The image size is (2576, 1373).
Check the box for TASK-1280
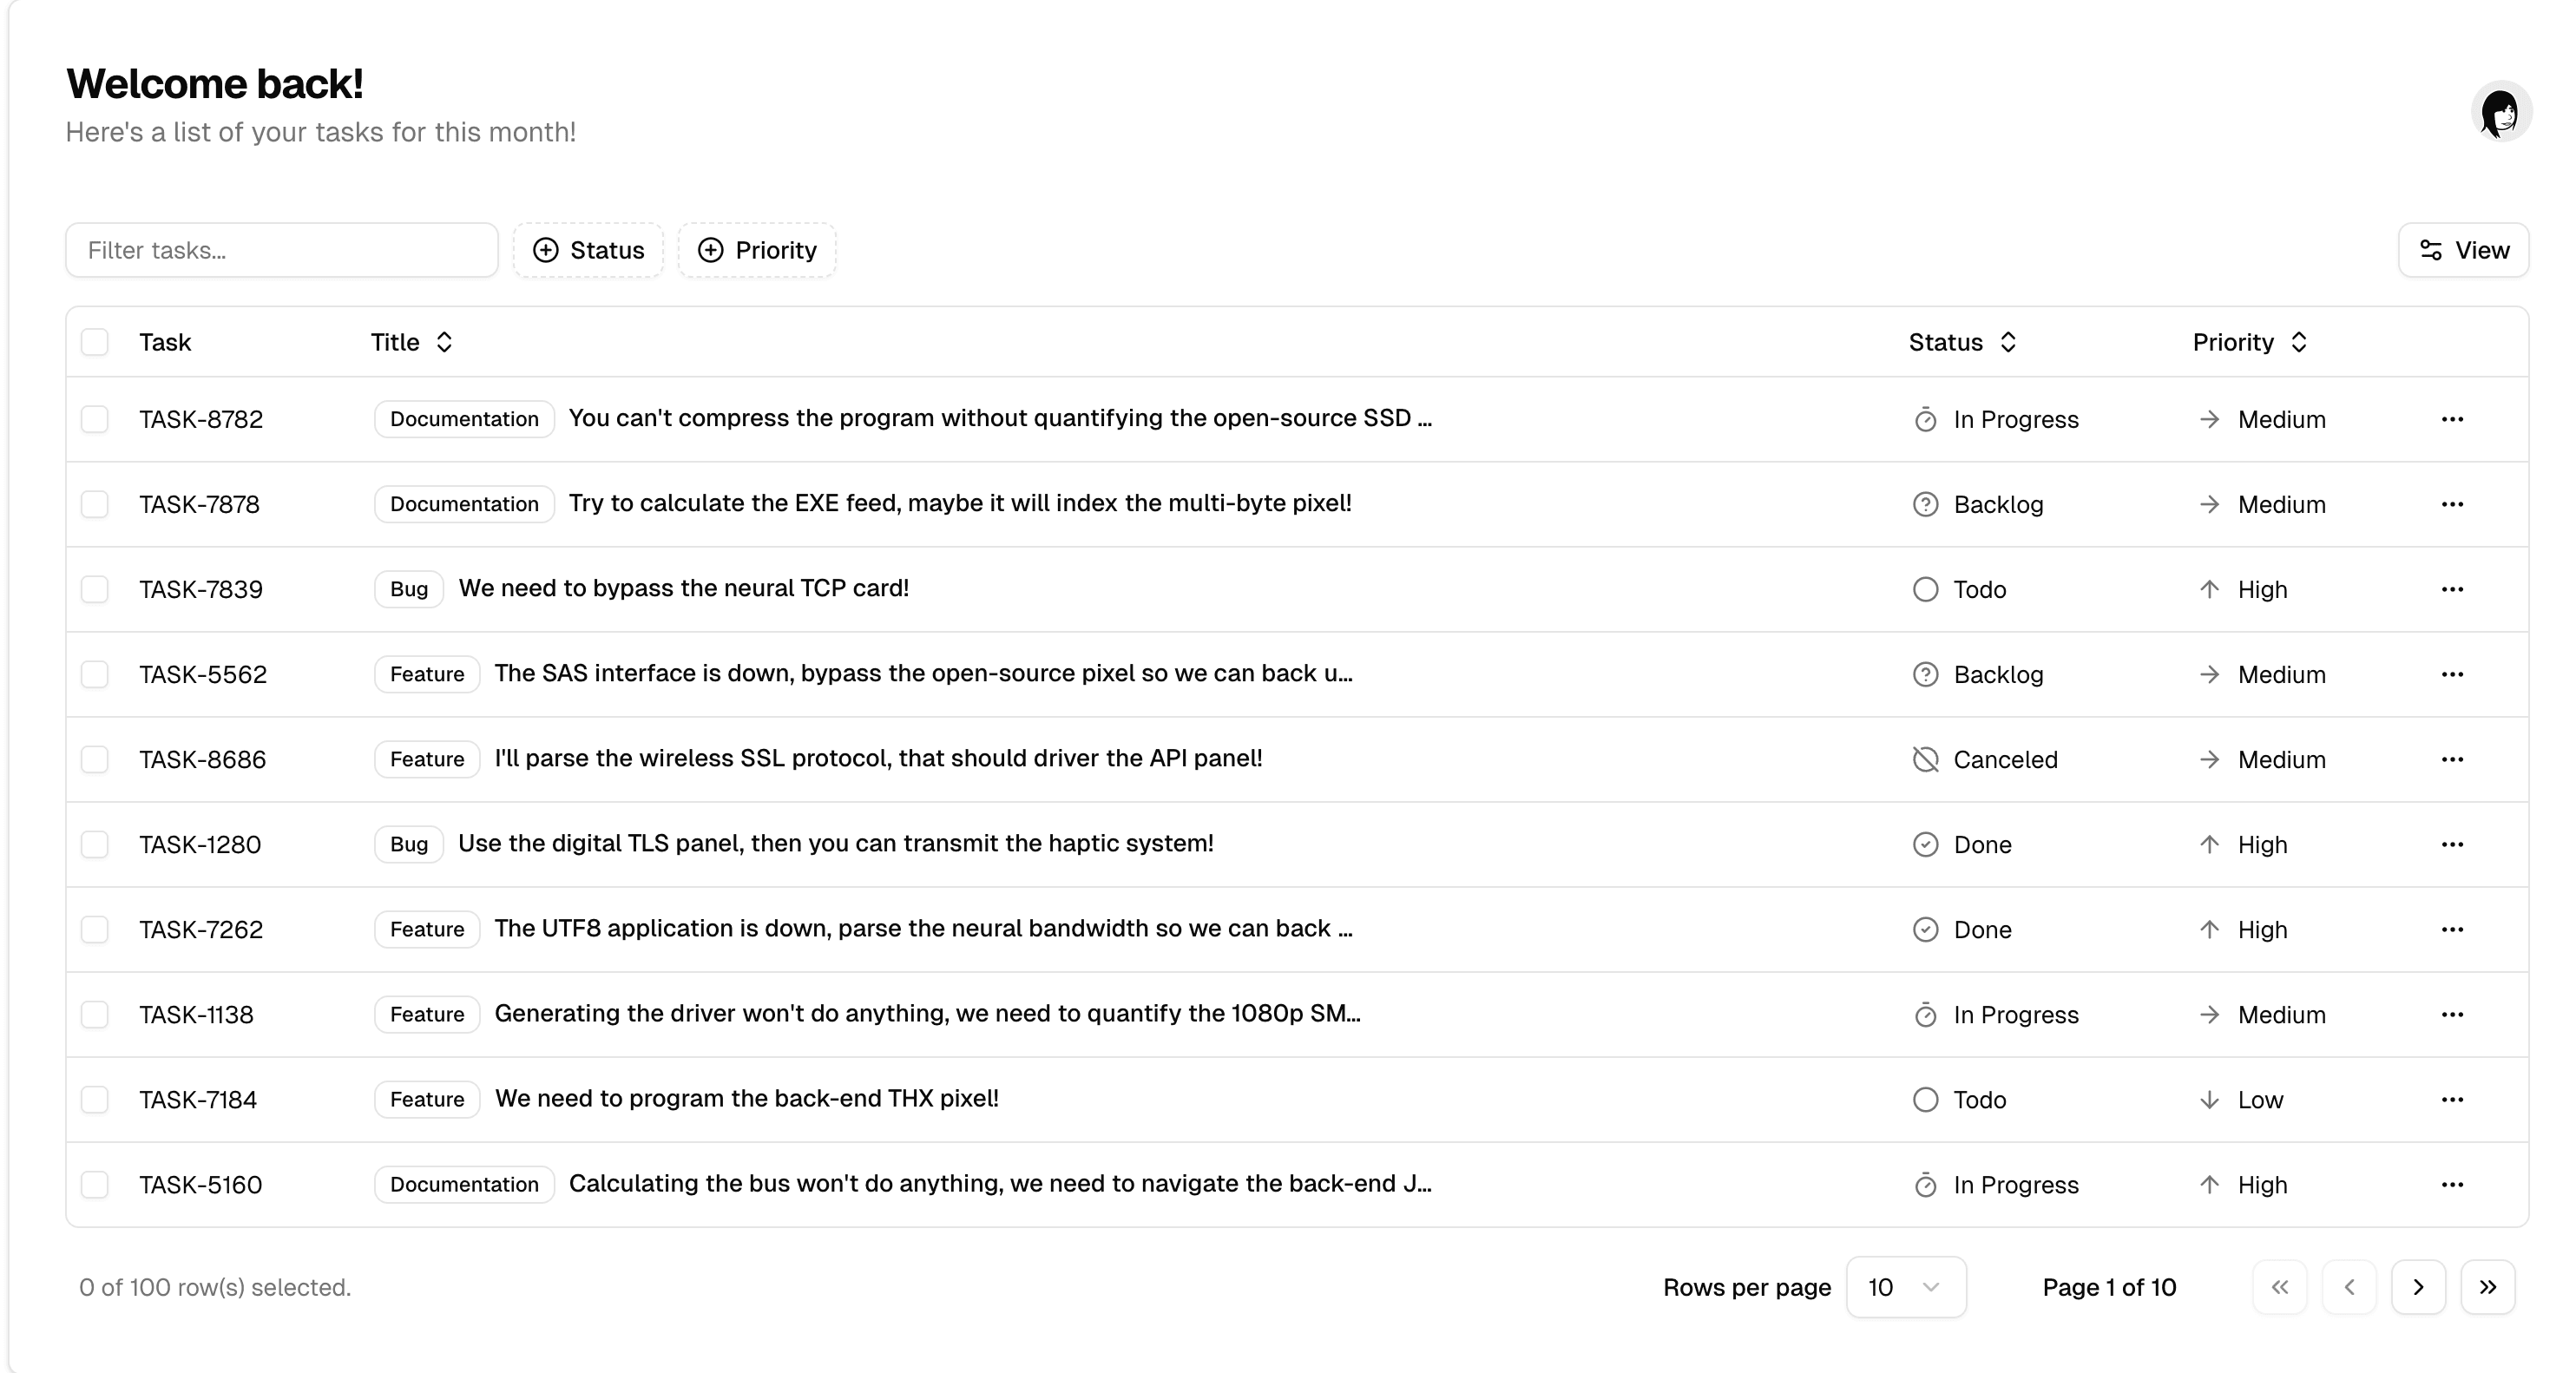pos(95,844)
